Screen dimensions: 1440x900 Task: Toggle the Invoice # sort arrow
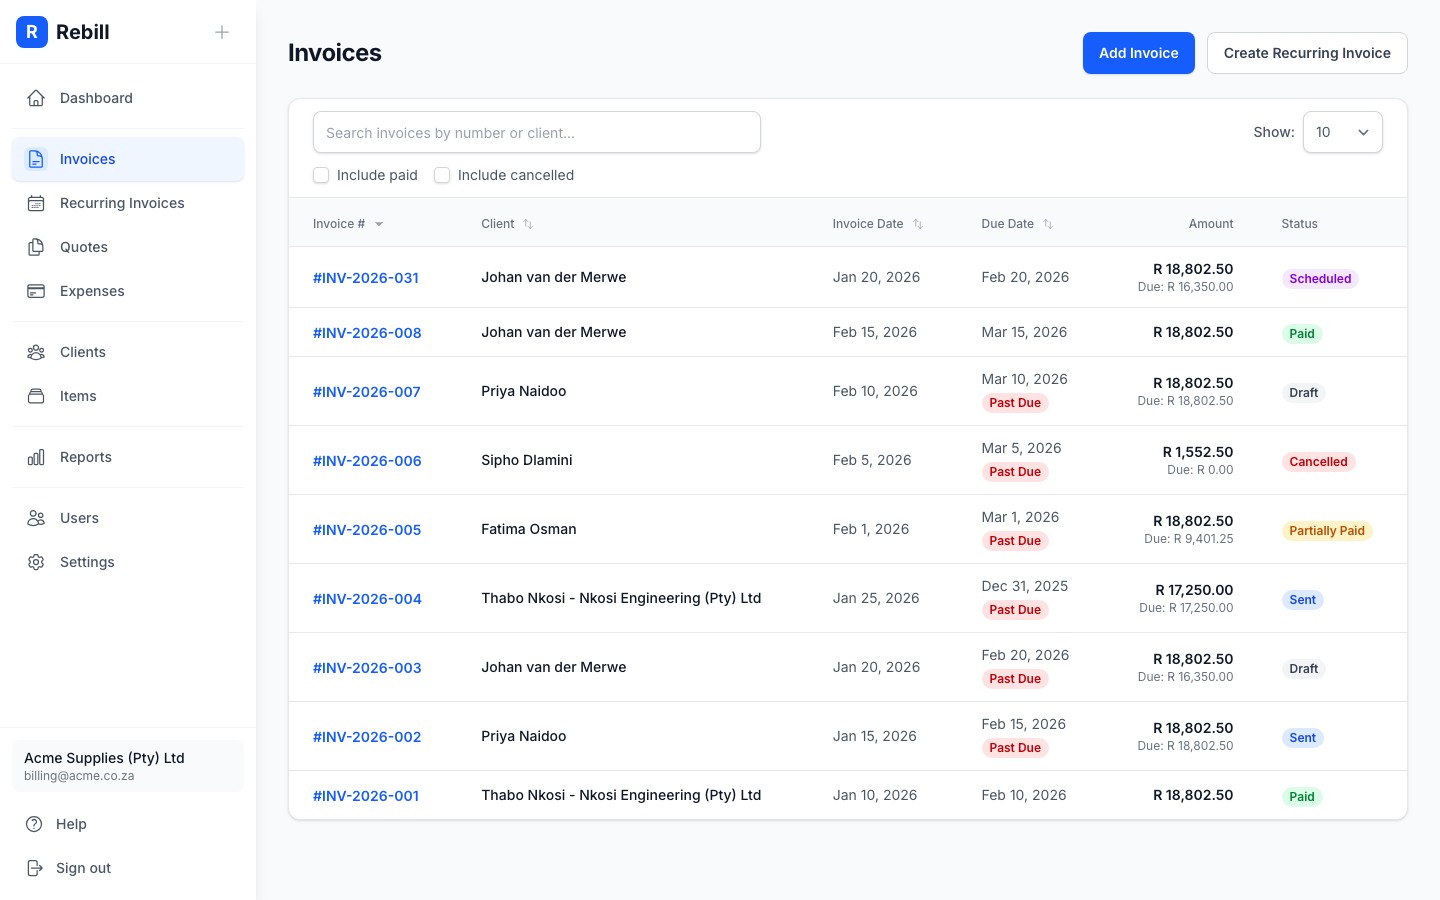point(379,224)
